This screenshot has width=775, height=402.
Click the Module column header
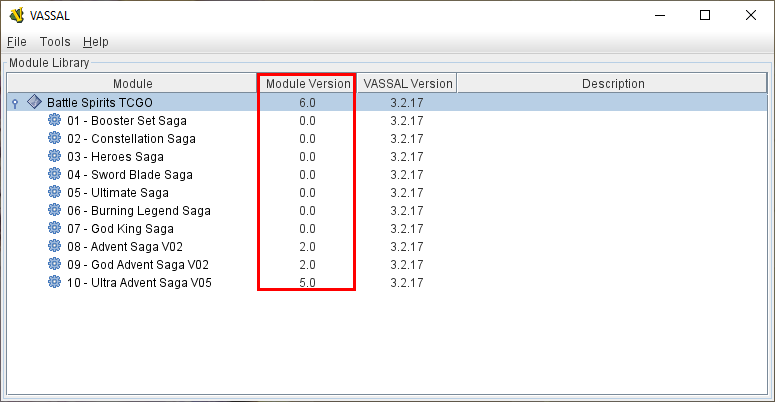(132, 84)
